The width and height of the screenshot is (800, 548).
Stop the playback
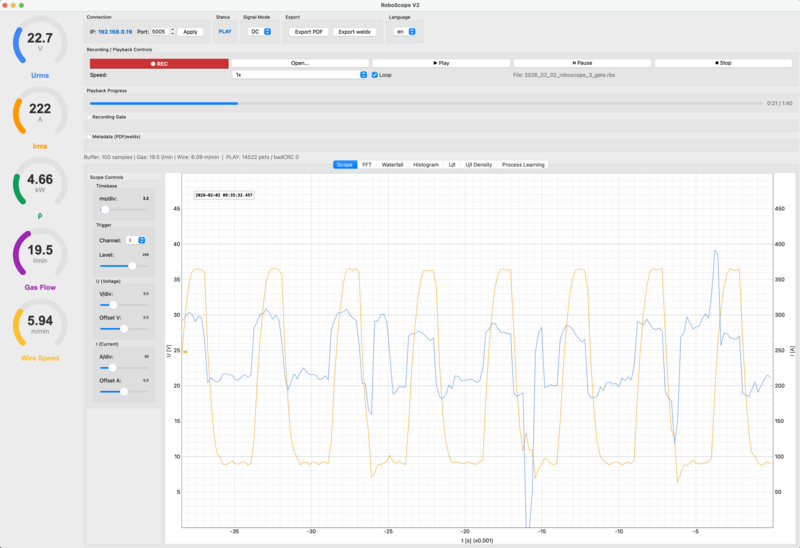[723, 63]
